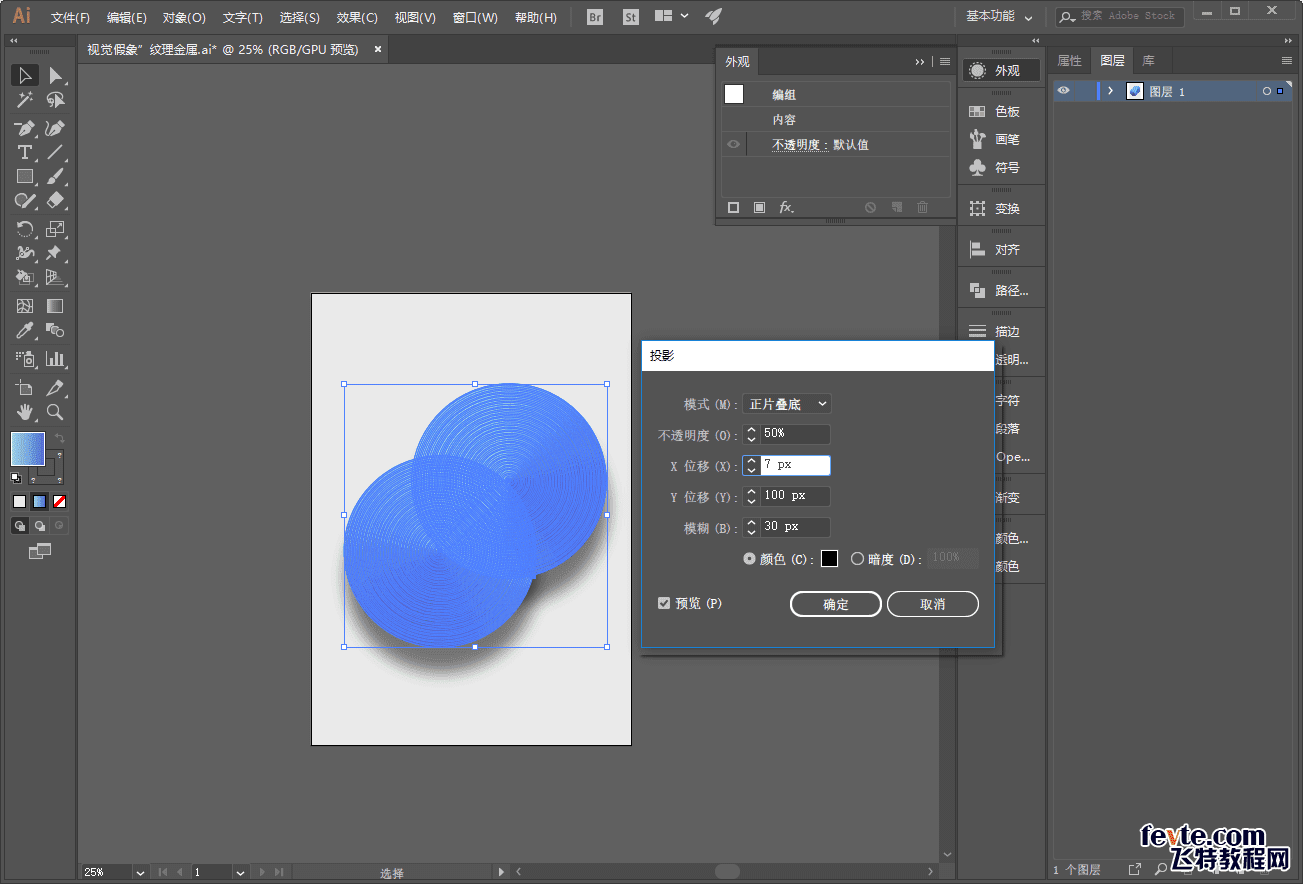Activate the Zoom tool
This screenshot has width=1303, height=884.
[55, 412]
